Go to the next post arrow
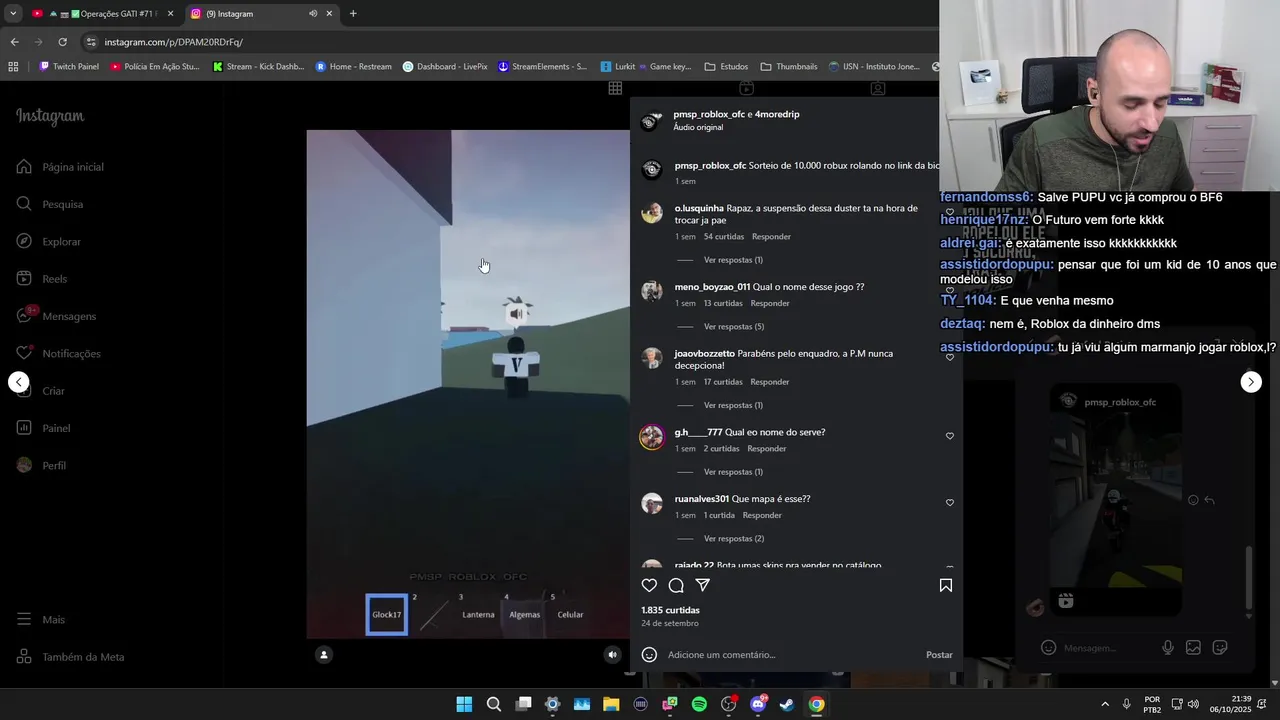 click(1251, 382)
